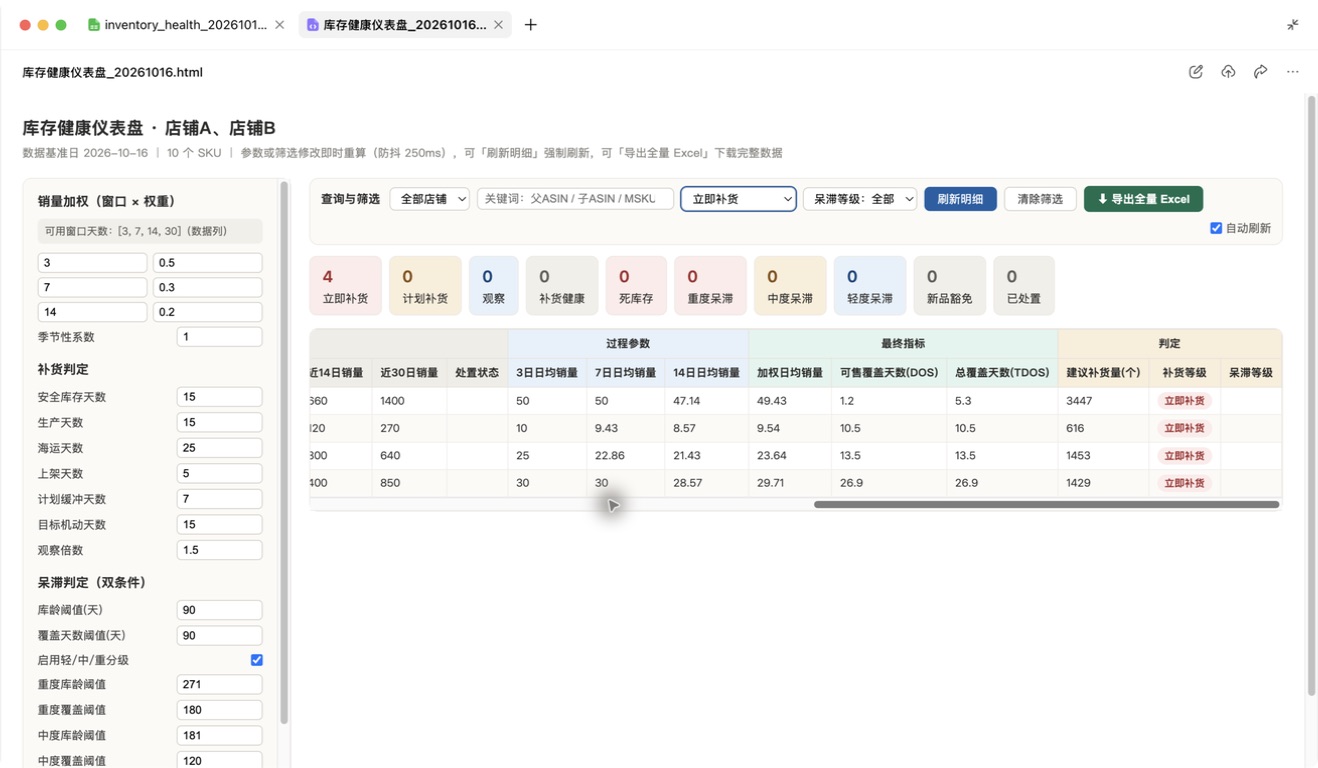
Task: Click the 清除筛选 button
Action: [1040, 199]
